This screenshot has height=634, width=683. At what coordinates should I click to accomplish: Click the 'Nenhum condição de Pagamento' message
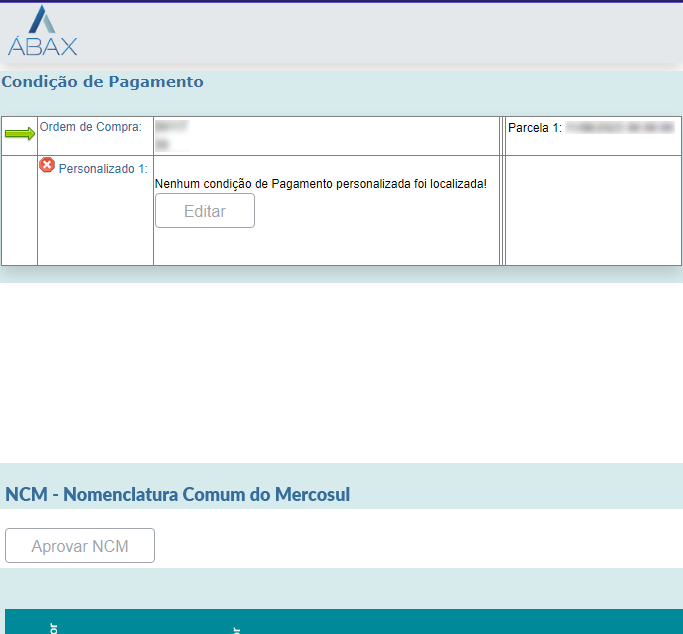pyautogui.click(x=320, y=184)
